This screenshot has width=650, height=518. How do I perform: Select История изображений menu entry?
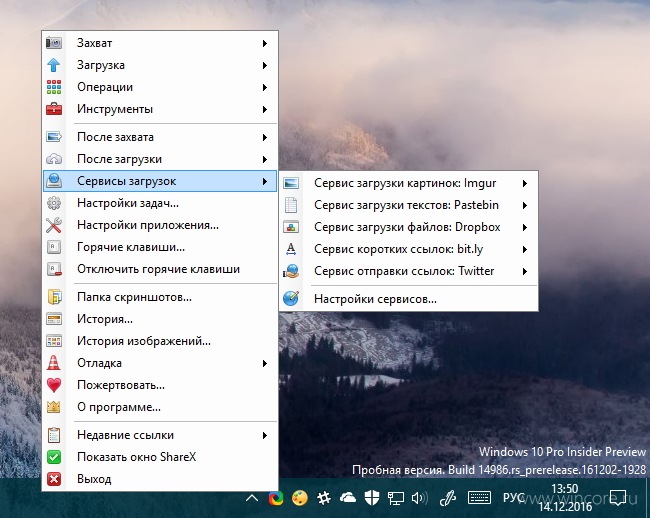tap(160, 341)
